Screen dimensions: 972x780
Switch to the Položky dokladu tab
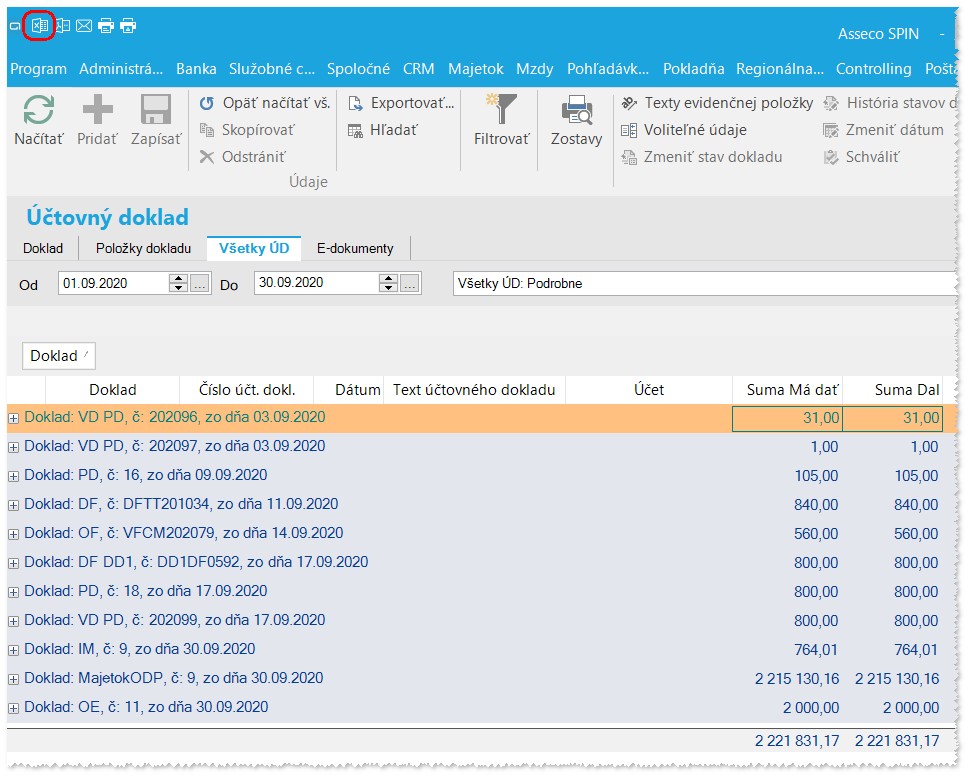(x=143, y=249)
